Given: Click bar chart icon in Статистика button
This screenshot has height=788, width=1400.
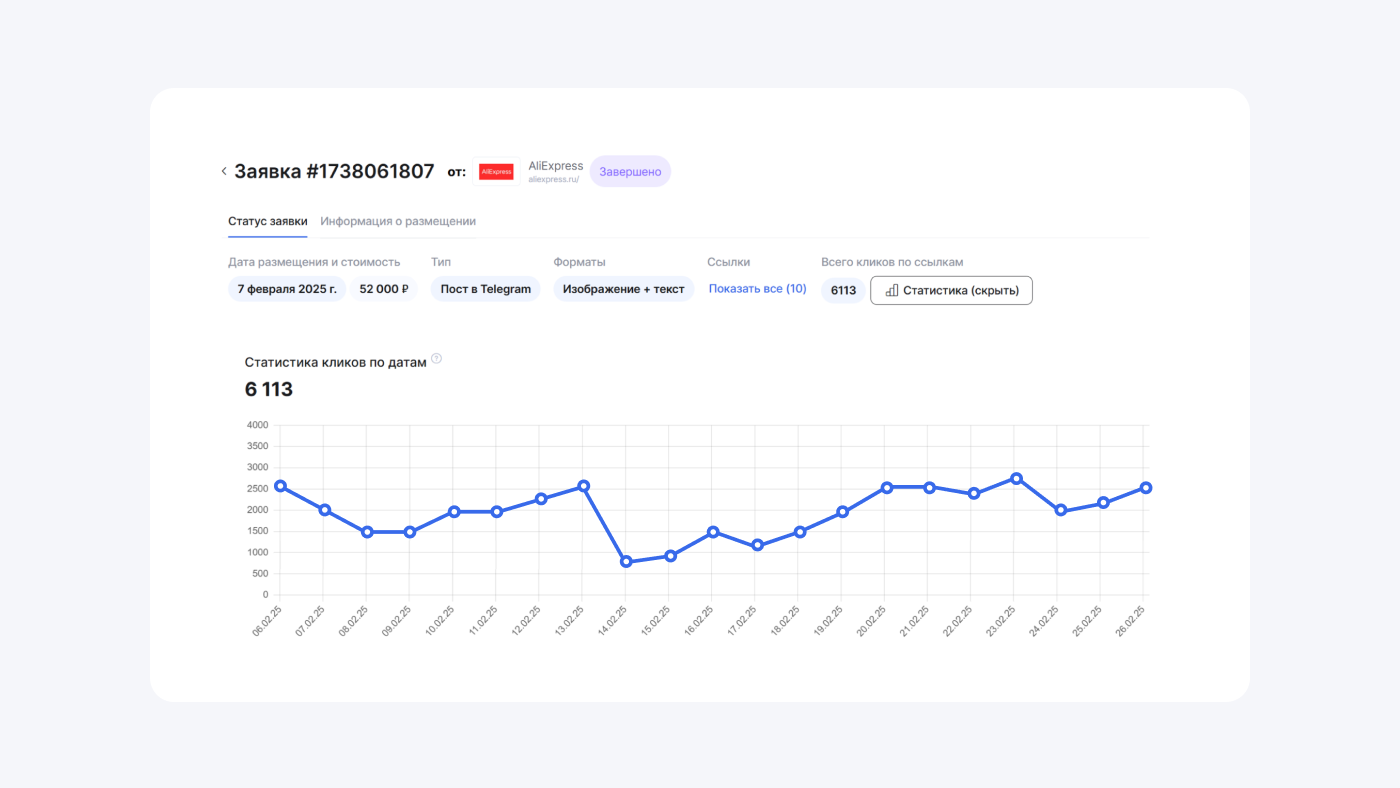Looking at the screenshot, I should pyautogui.click(x=892, y=290).
